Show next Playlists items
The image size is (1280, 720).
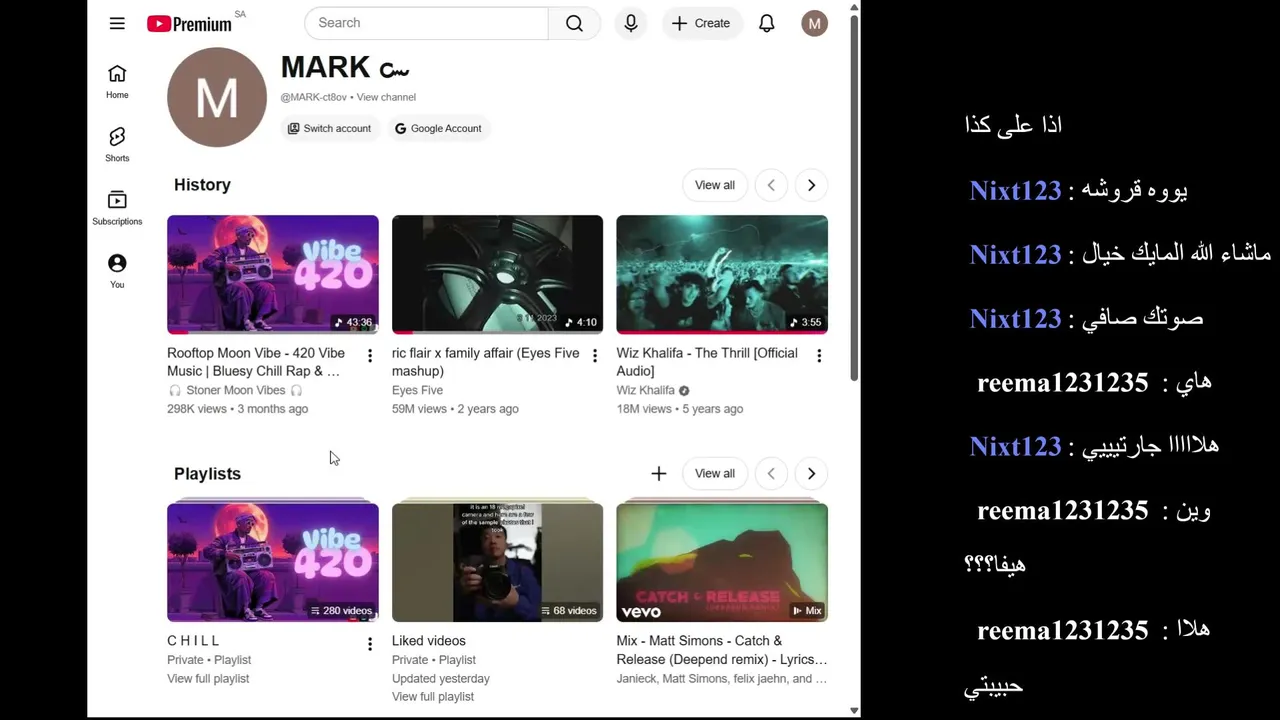click(x=811, y=474)
